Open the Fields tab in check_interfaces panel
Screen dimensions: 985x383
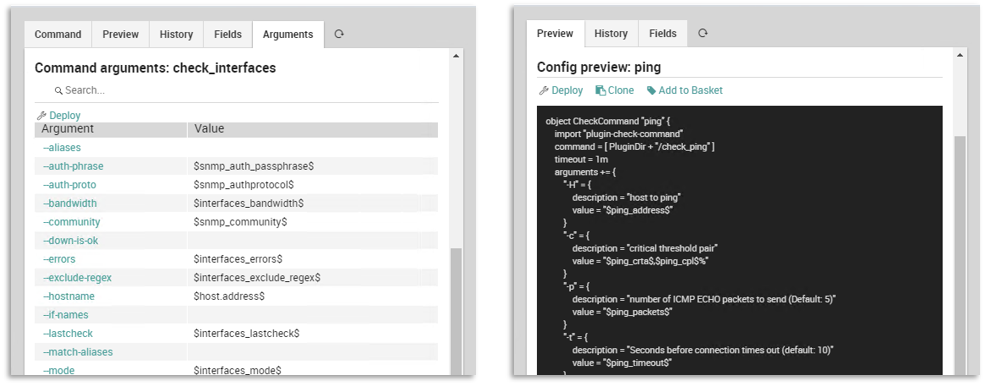click(227, 35)
